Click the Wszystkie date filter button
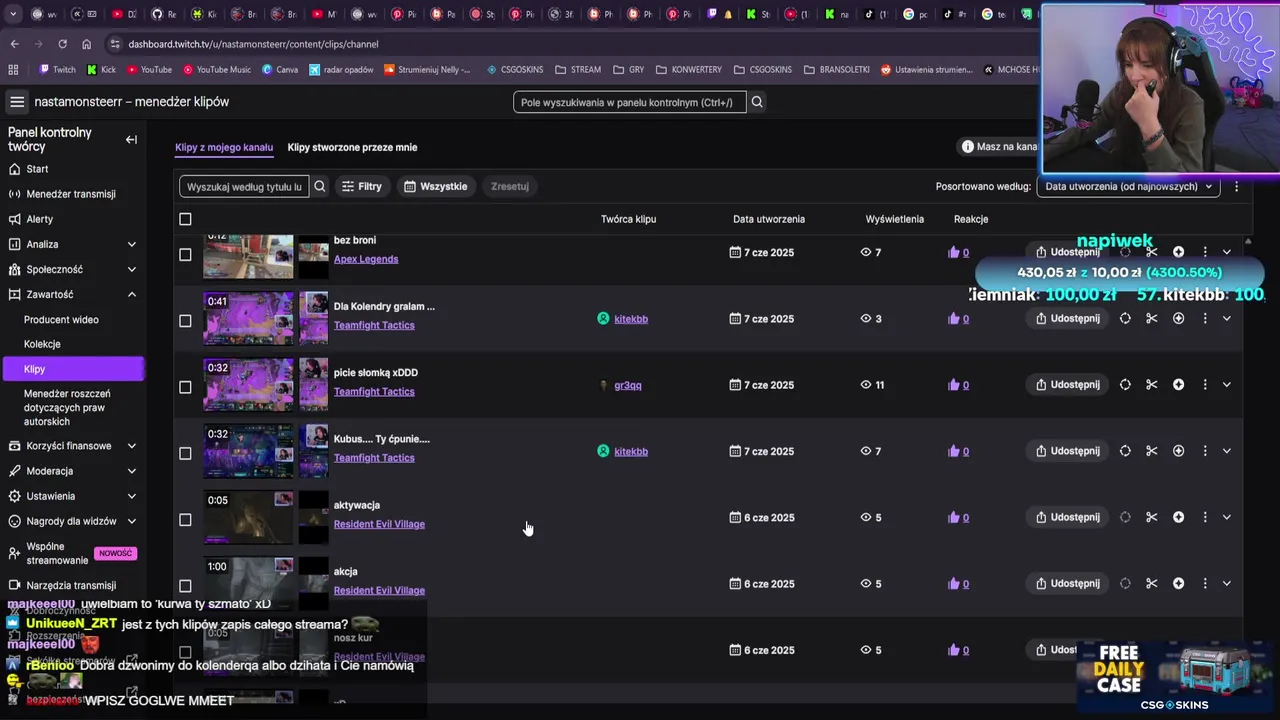The height and width of the screenshot is (720, 1280). [x=436, y=186]
